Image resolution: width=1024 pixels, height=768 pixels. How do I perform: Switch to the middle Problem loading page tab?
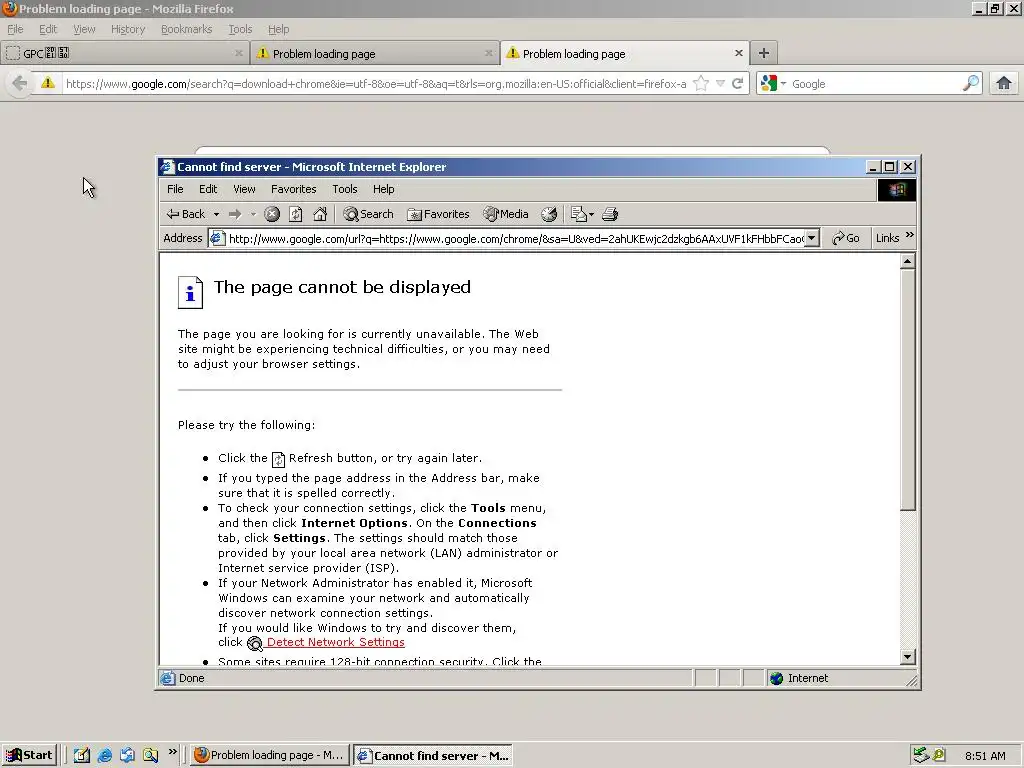pos(374,54)
